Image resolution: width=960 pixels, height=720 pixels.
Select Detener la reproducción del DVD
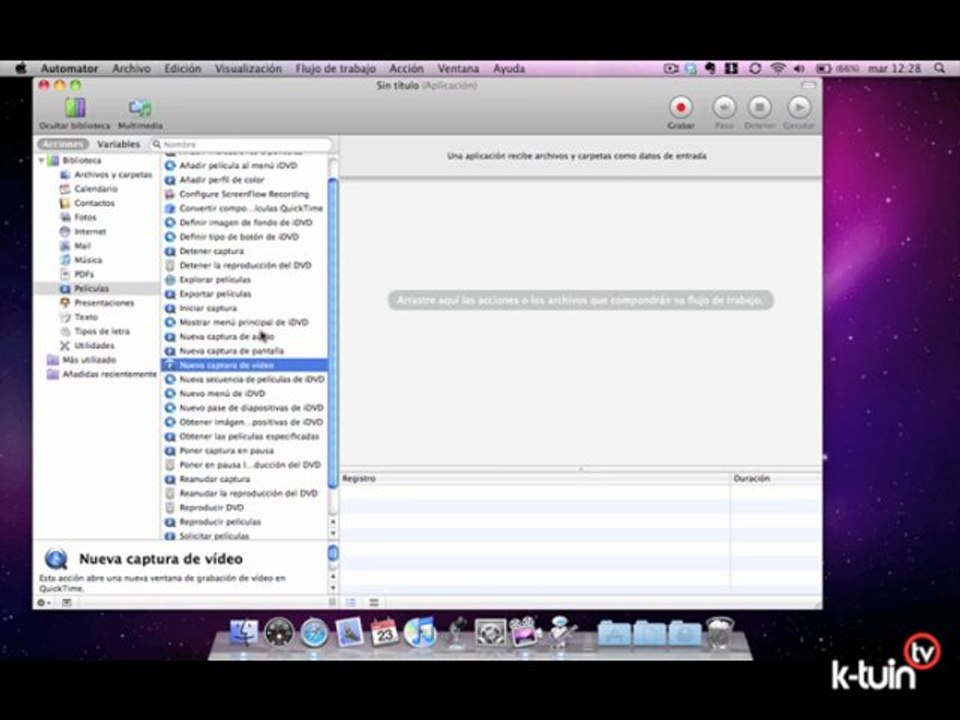click(x=245, y=265)
